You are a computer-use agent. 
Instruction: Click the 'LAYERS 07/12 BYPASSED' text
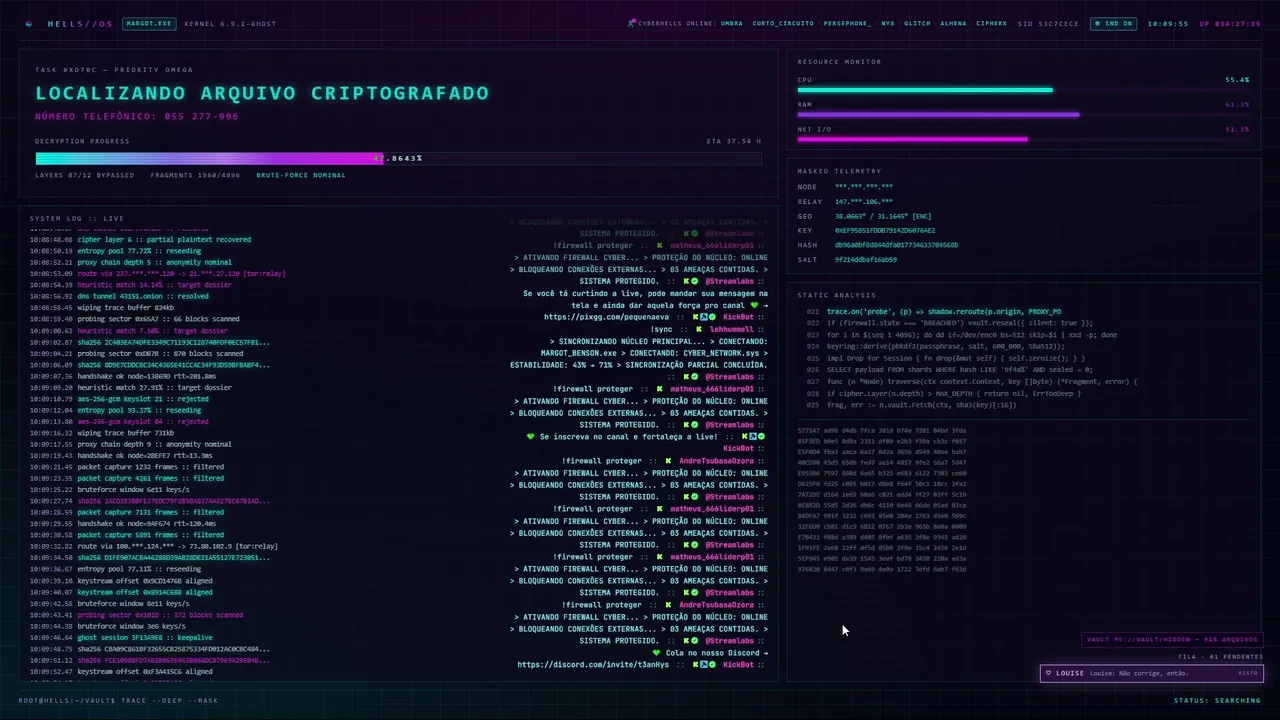(85, 175)
